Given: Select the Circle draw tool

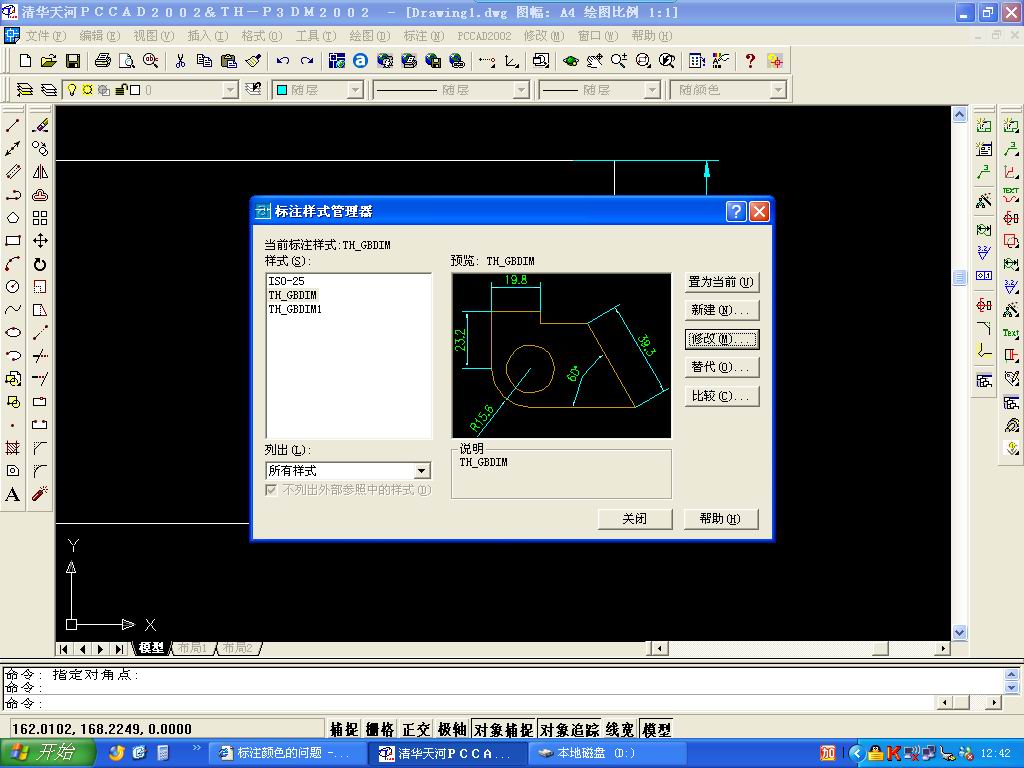Looking at the screenshot, I should click(x=12, y=287).
